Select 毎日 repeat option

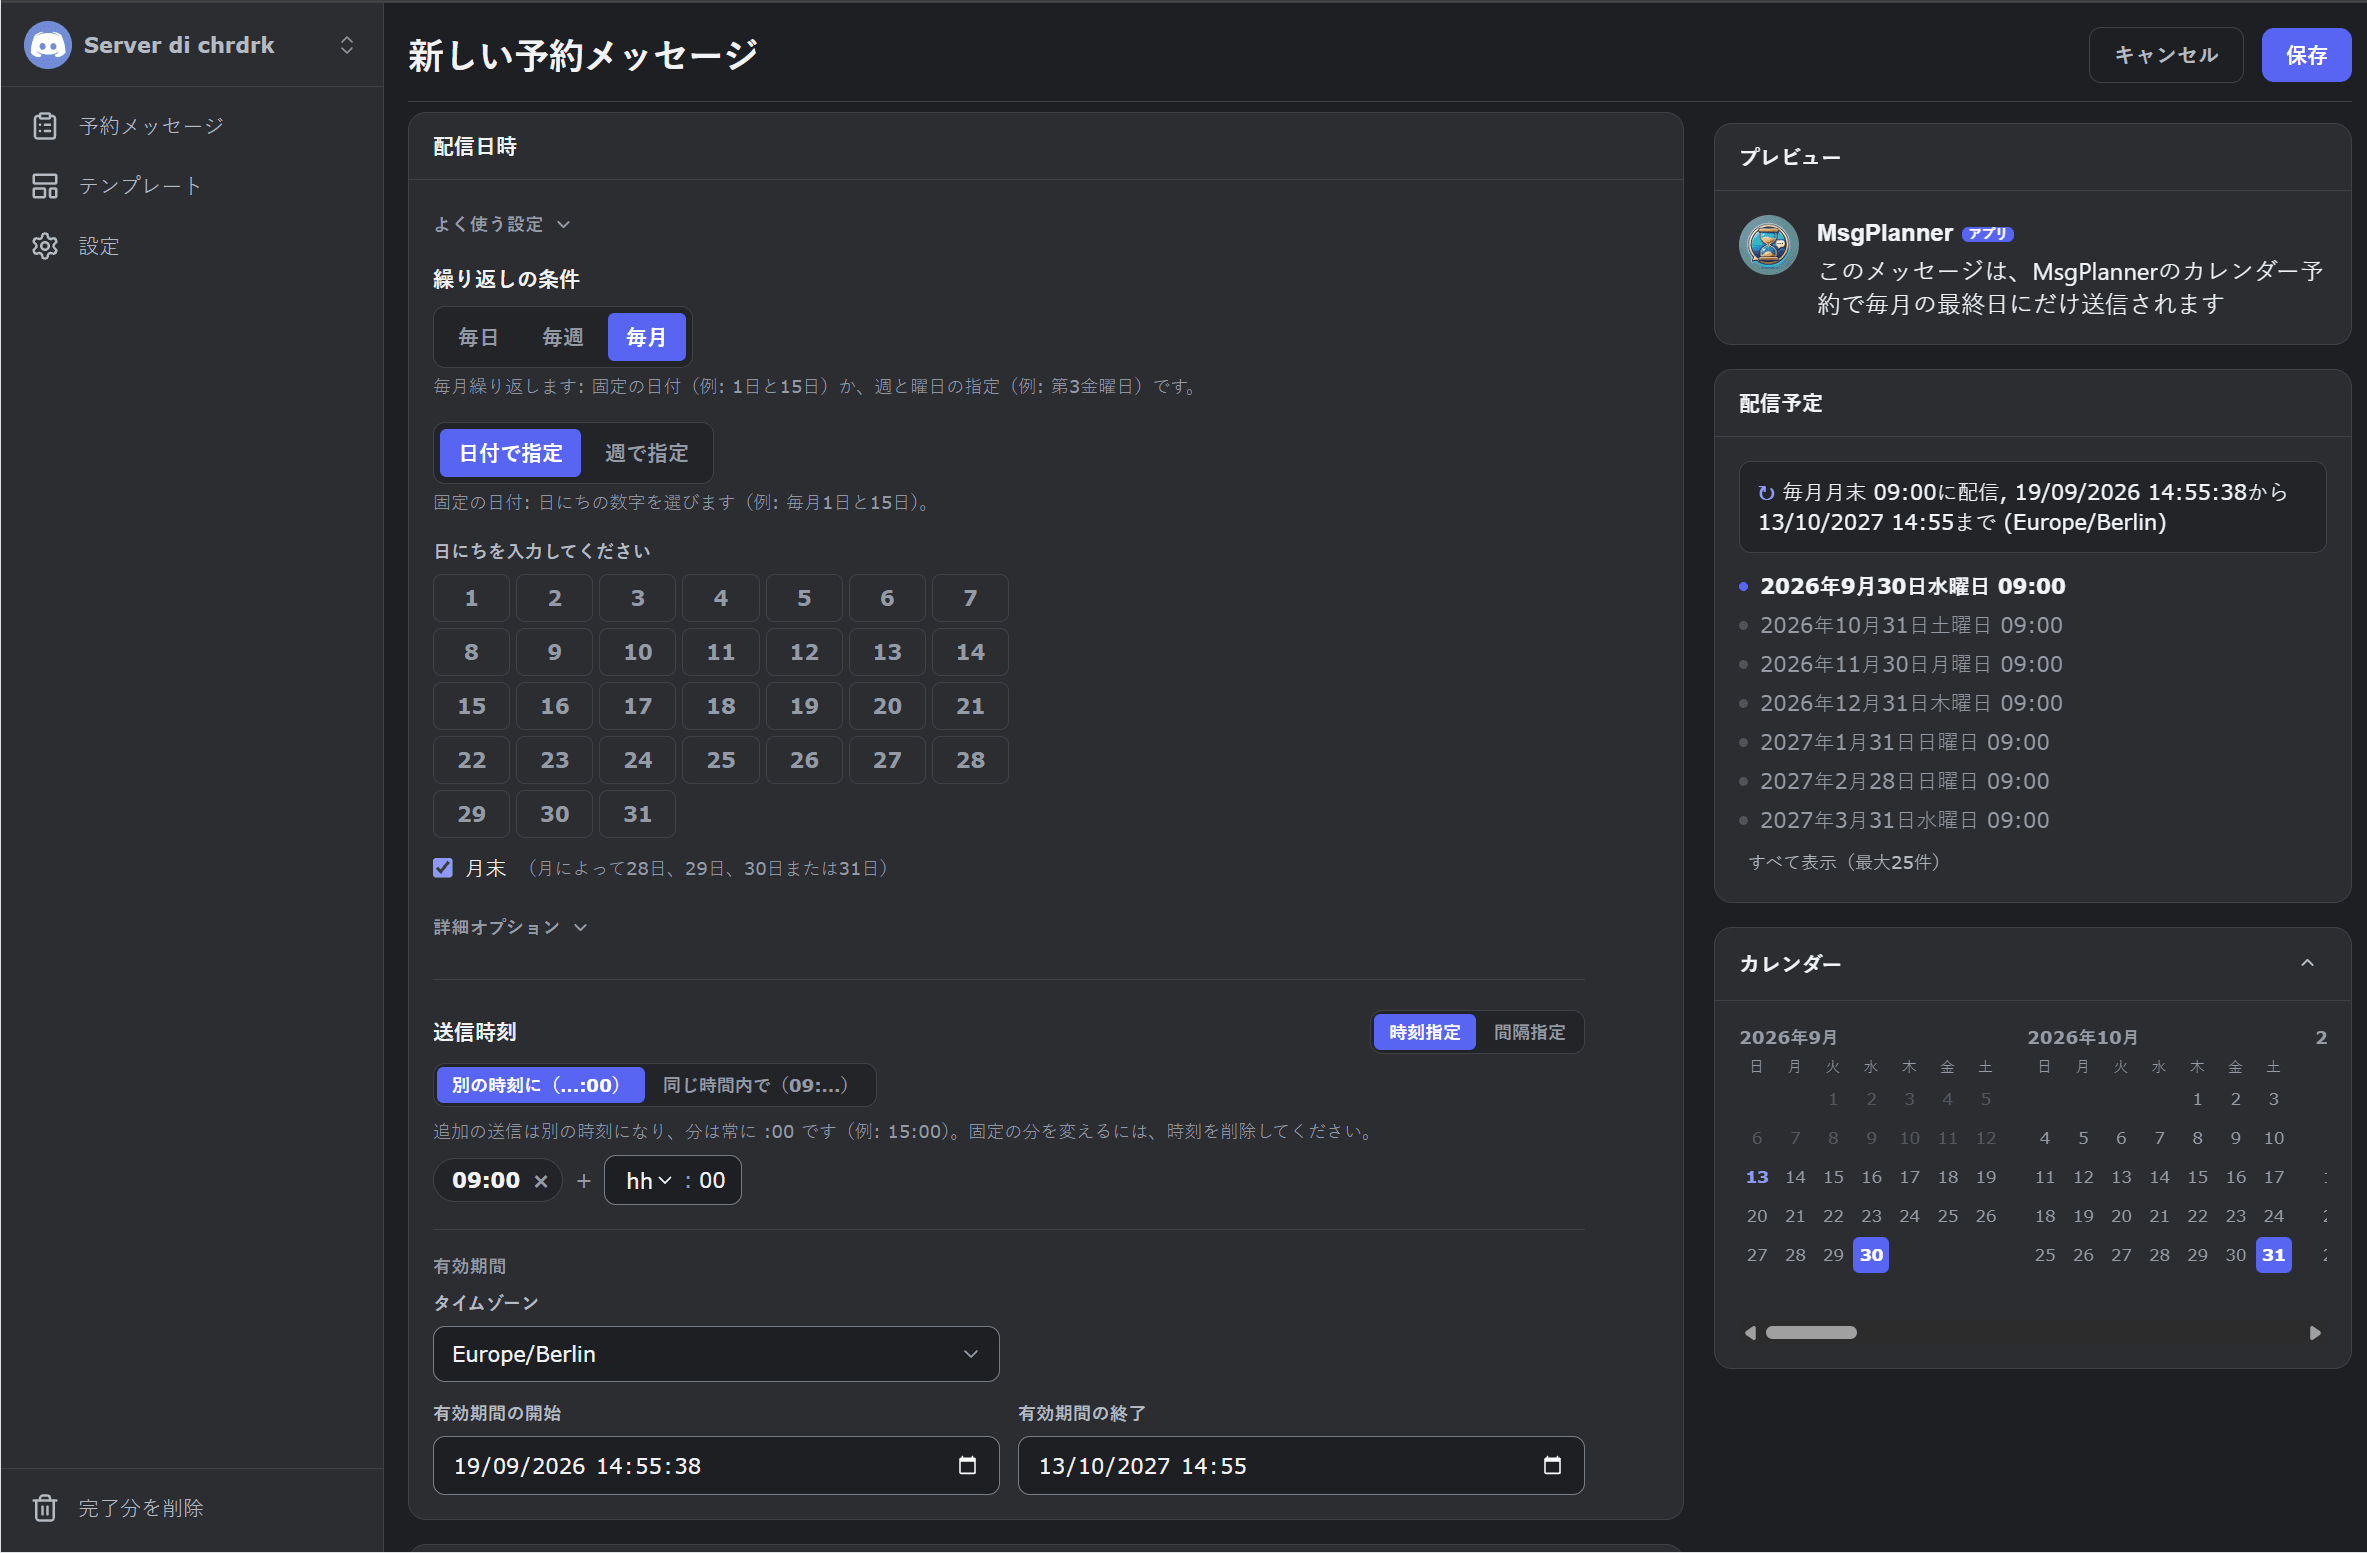click(x=478, y=337)
